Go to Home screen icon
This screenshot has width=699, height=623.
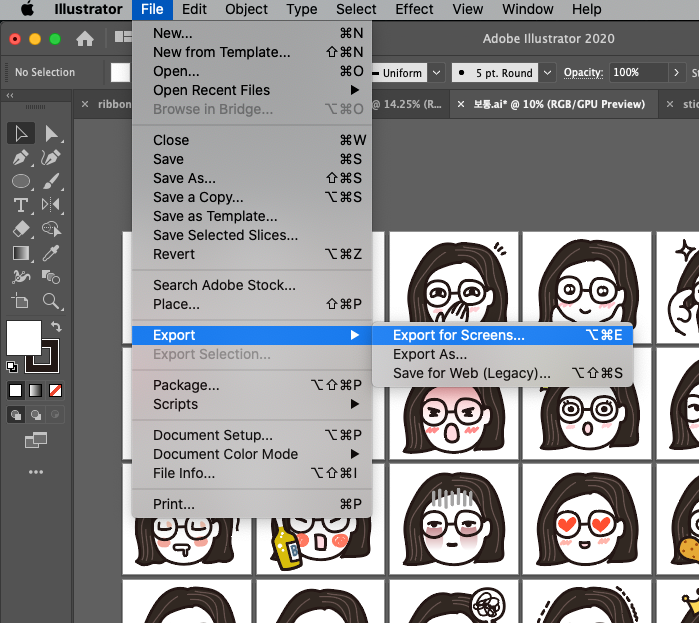85,39
